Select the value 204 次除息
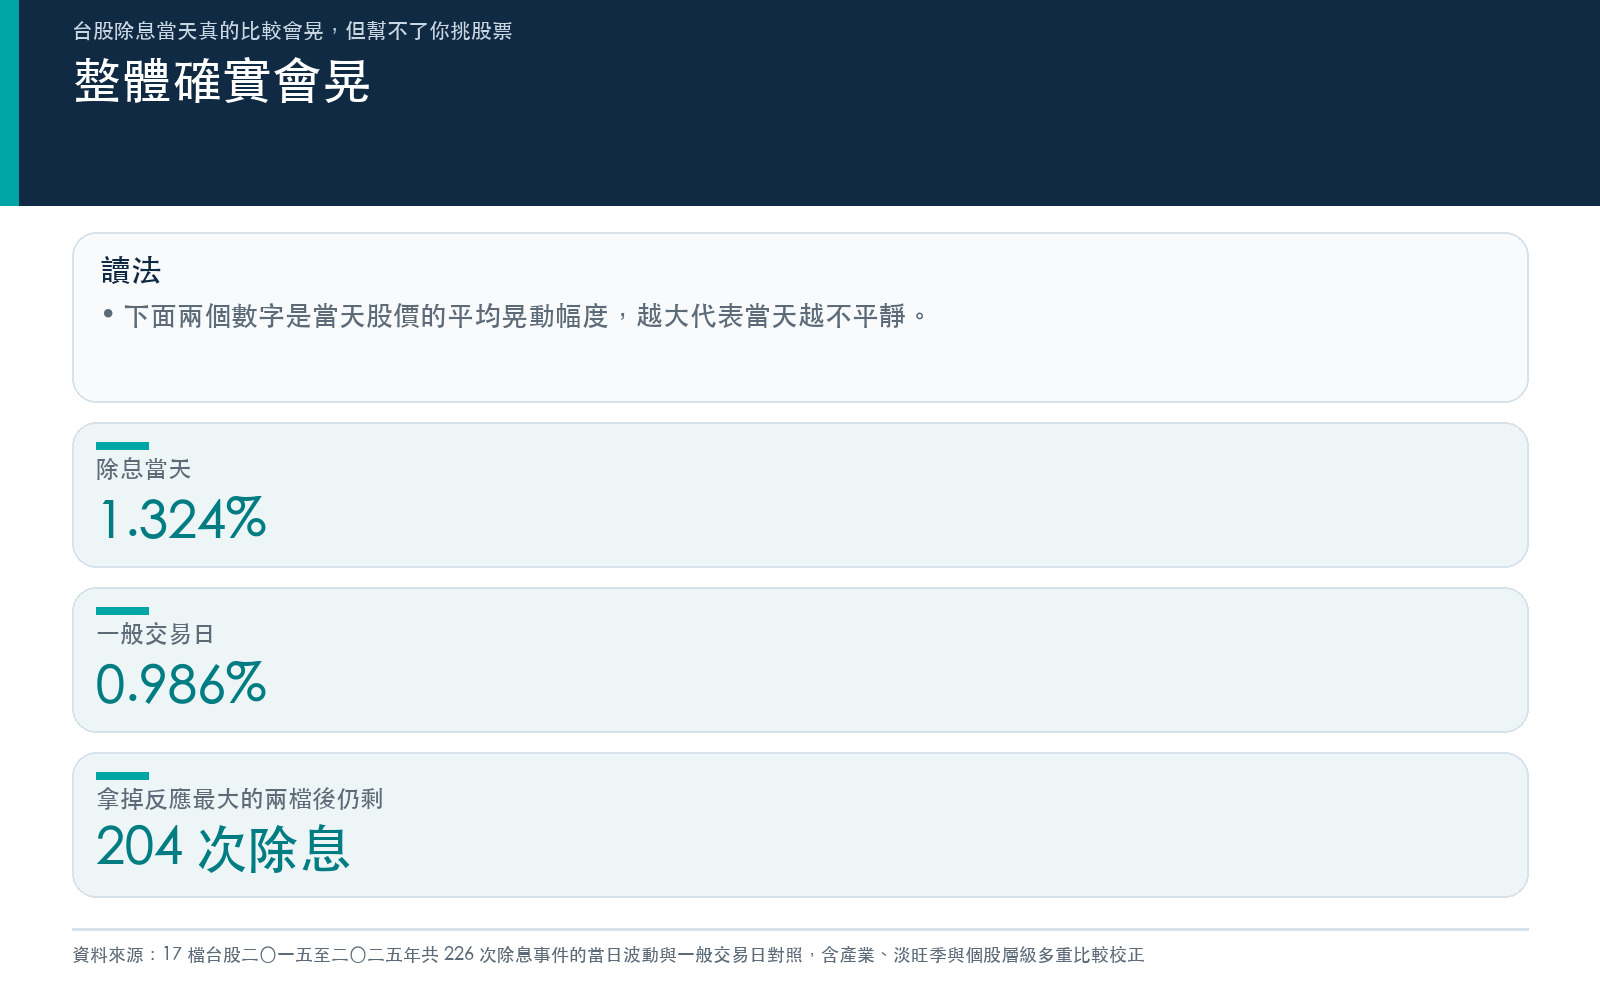The image size is (1600, 1000). pos(223,848)
